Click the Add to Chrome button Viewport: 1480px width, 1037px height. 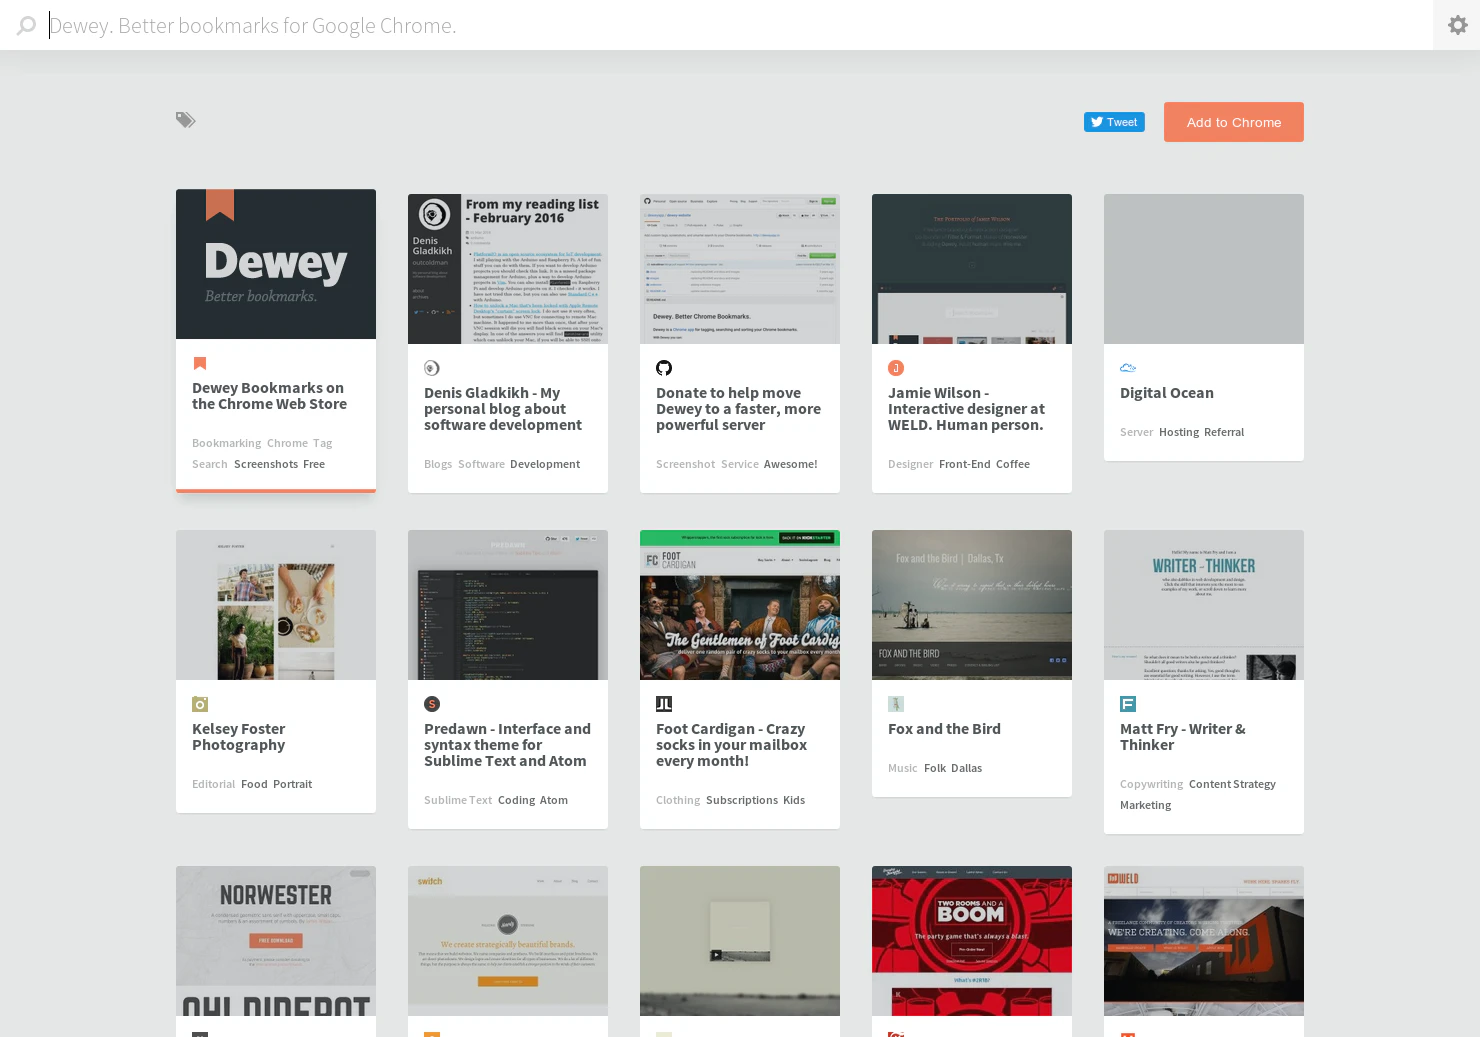[x=1234, y=122]
